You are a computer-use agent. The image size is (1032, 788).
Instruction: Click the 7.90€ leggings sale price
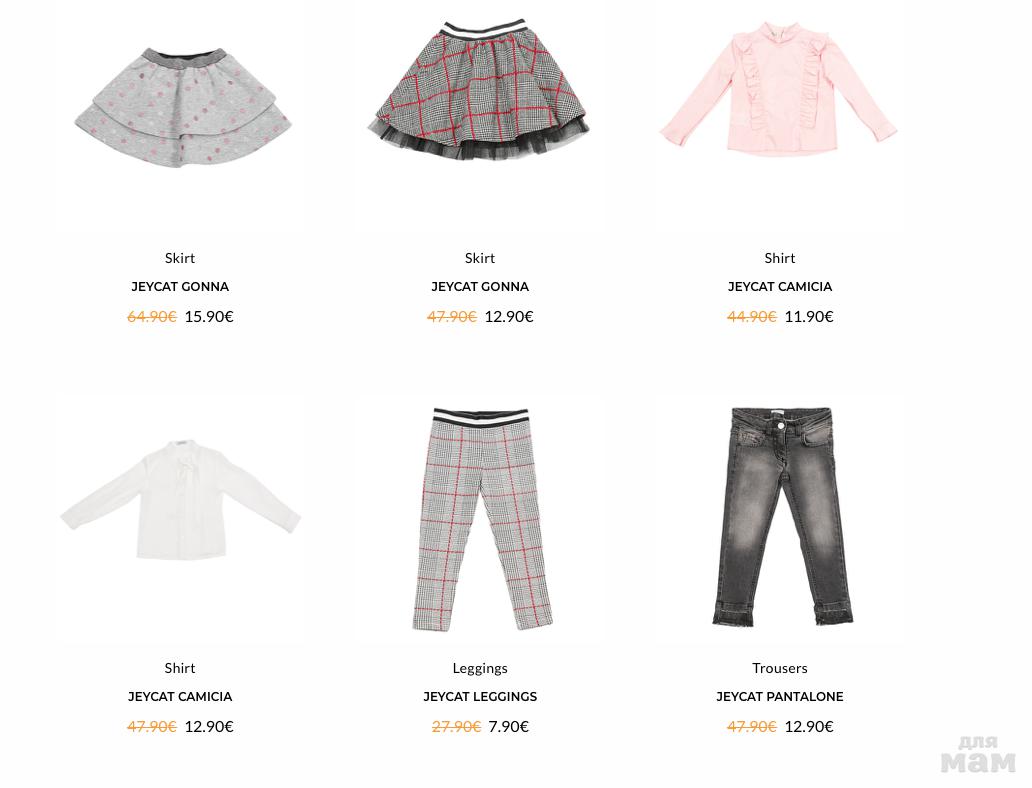click(x=509, y=727)
